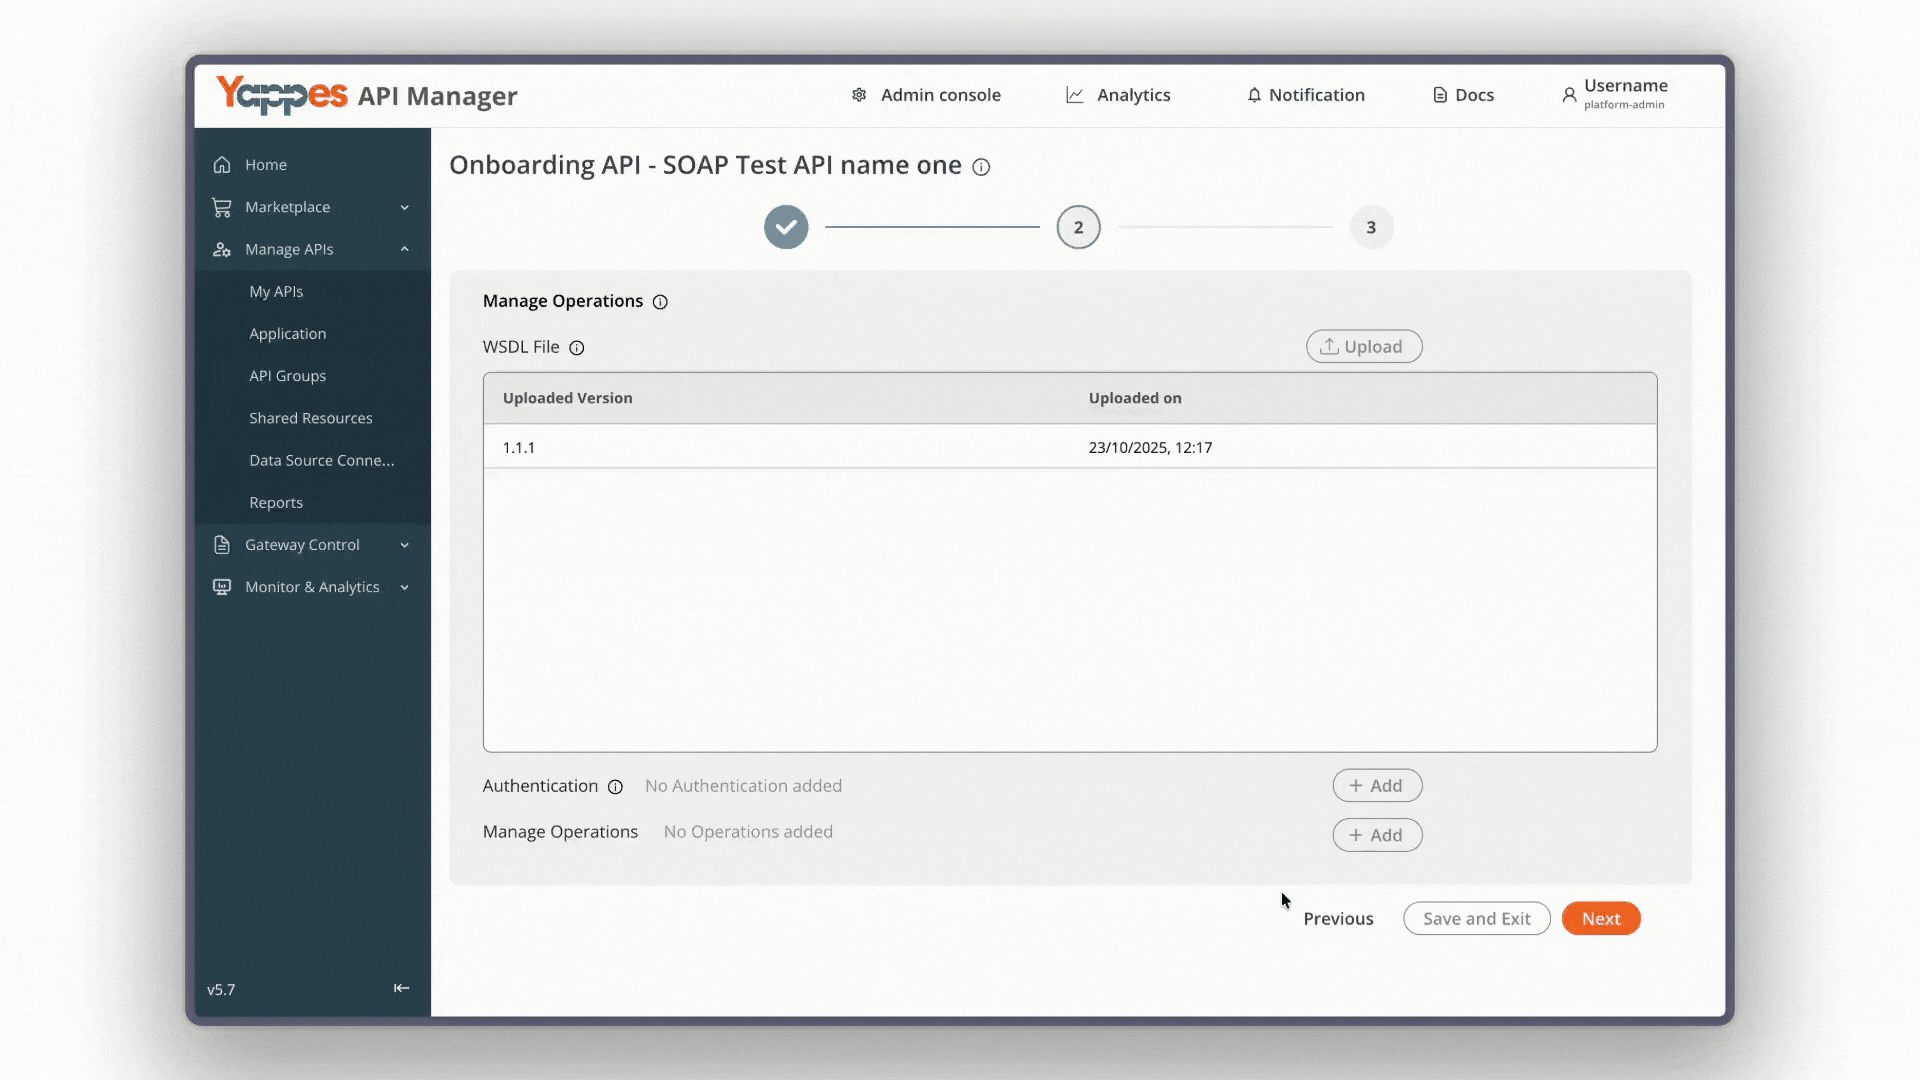Click the Gateway Control document icon
The width and height of the screenshot is (1920, 1080).
click(222, 545)
